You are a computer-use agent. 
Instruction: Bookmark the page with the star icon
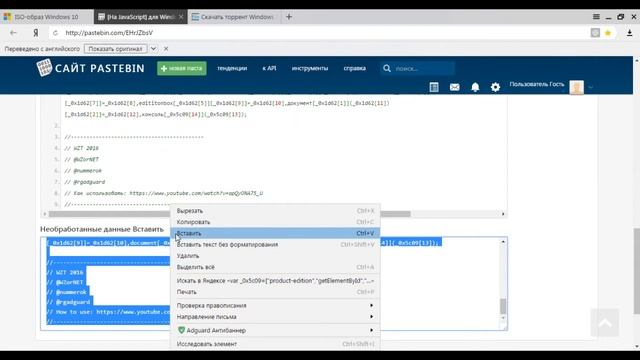(x=608, y=33)
